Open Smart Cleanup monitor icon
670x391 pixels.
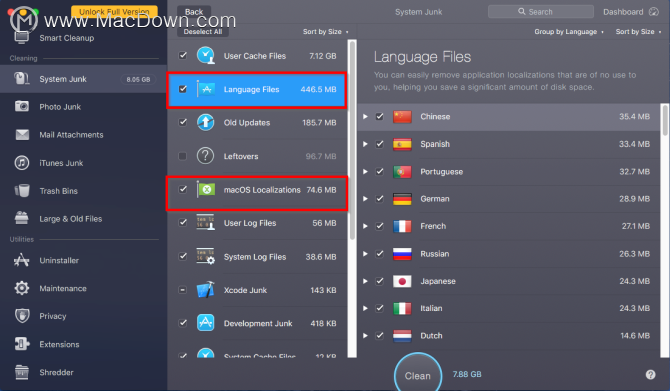point(21,37)
